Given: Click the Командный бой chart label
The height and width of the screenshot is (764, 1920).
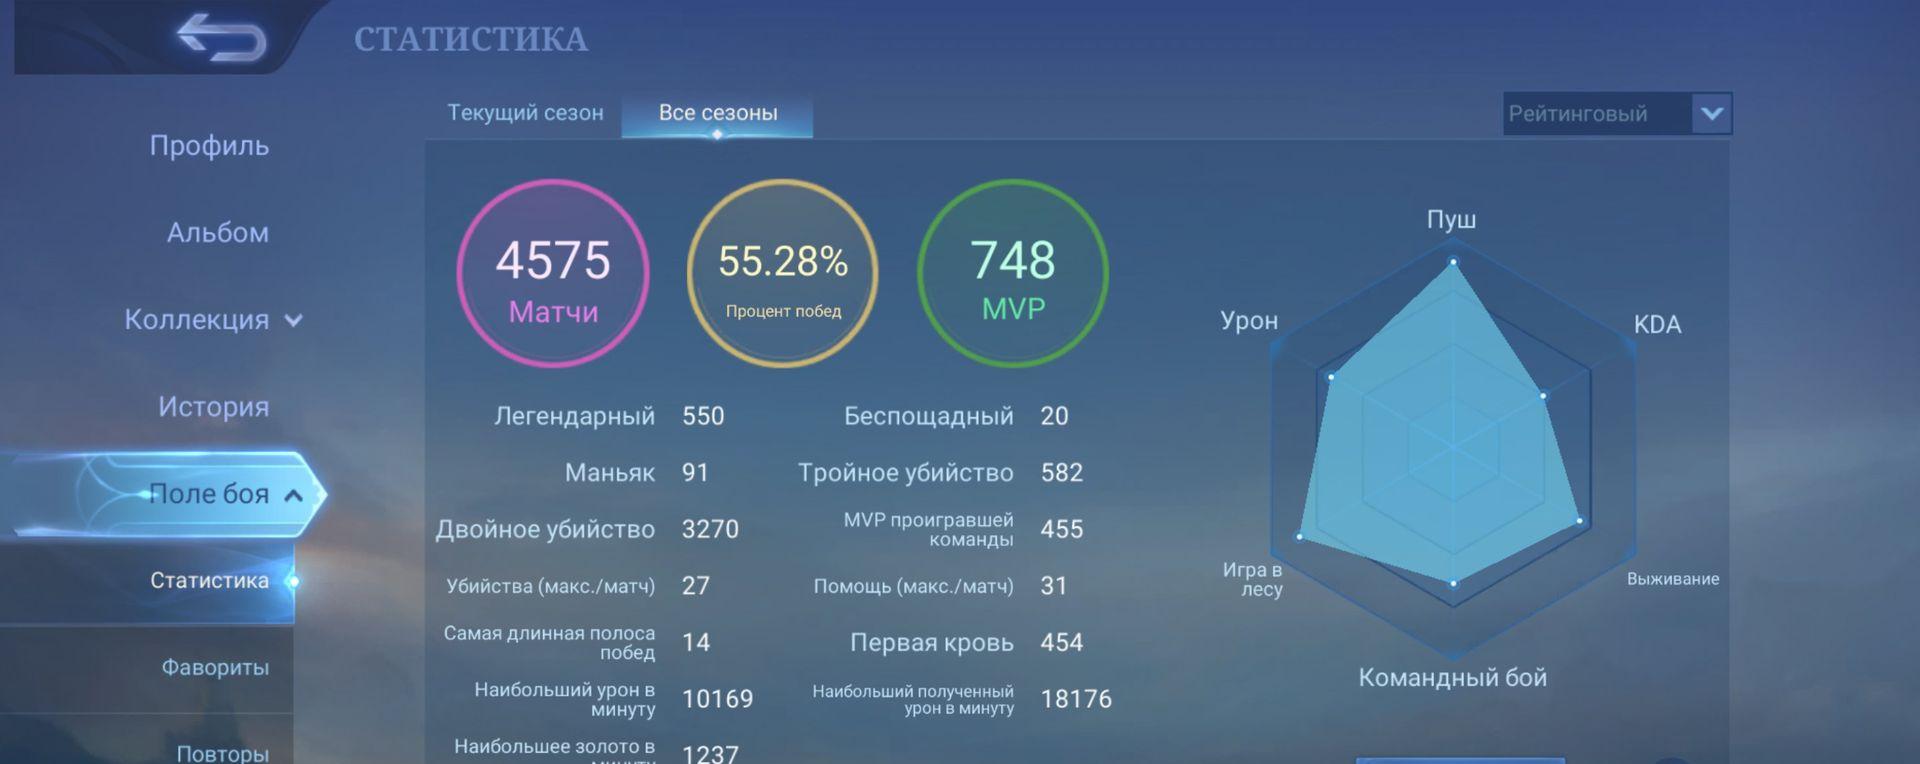Looking at the screenshot, I should [1452, 678].
